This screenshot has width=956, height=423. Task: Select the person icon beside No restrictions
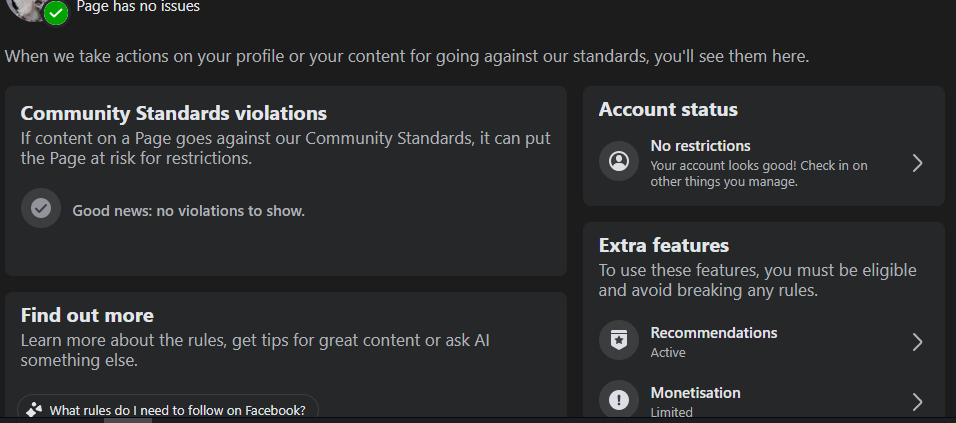pos(619,162)
